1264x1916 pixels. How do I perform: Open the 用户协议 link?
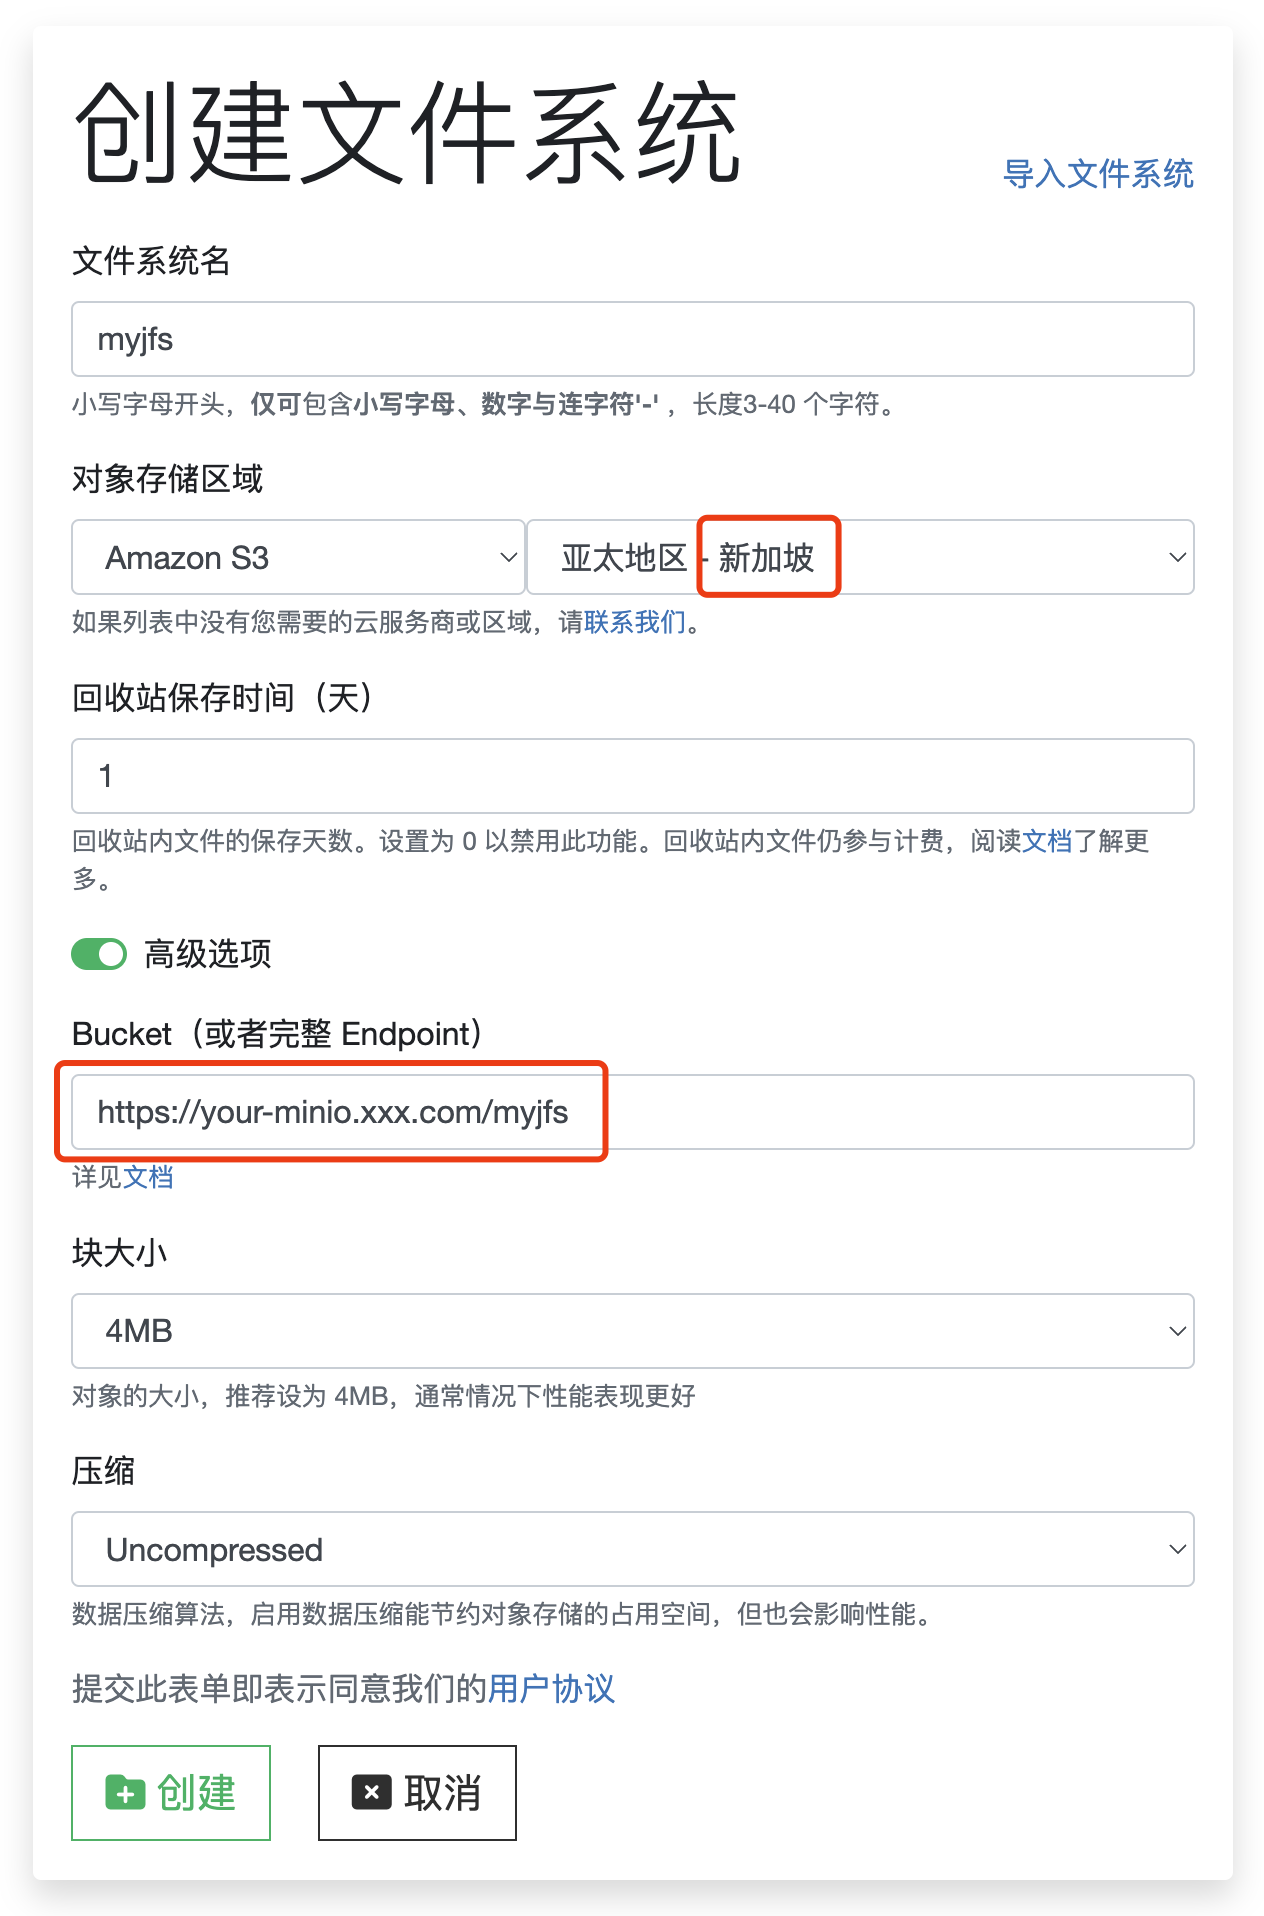(x=551, y=1689)
